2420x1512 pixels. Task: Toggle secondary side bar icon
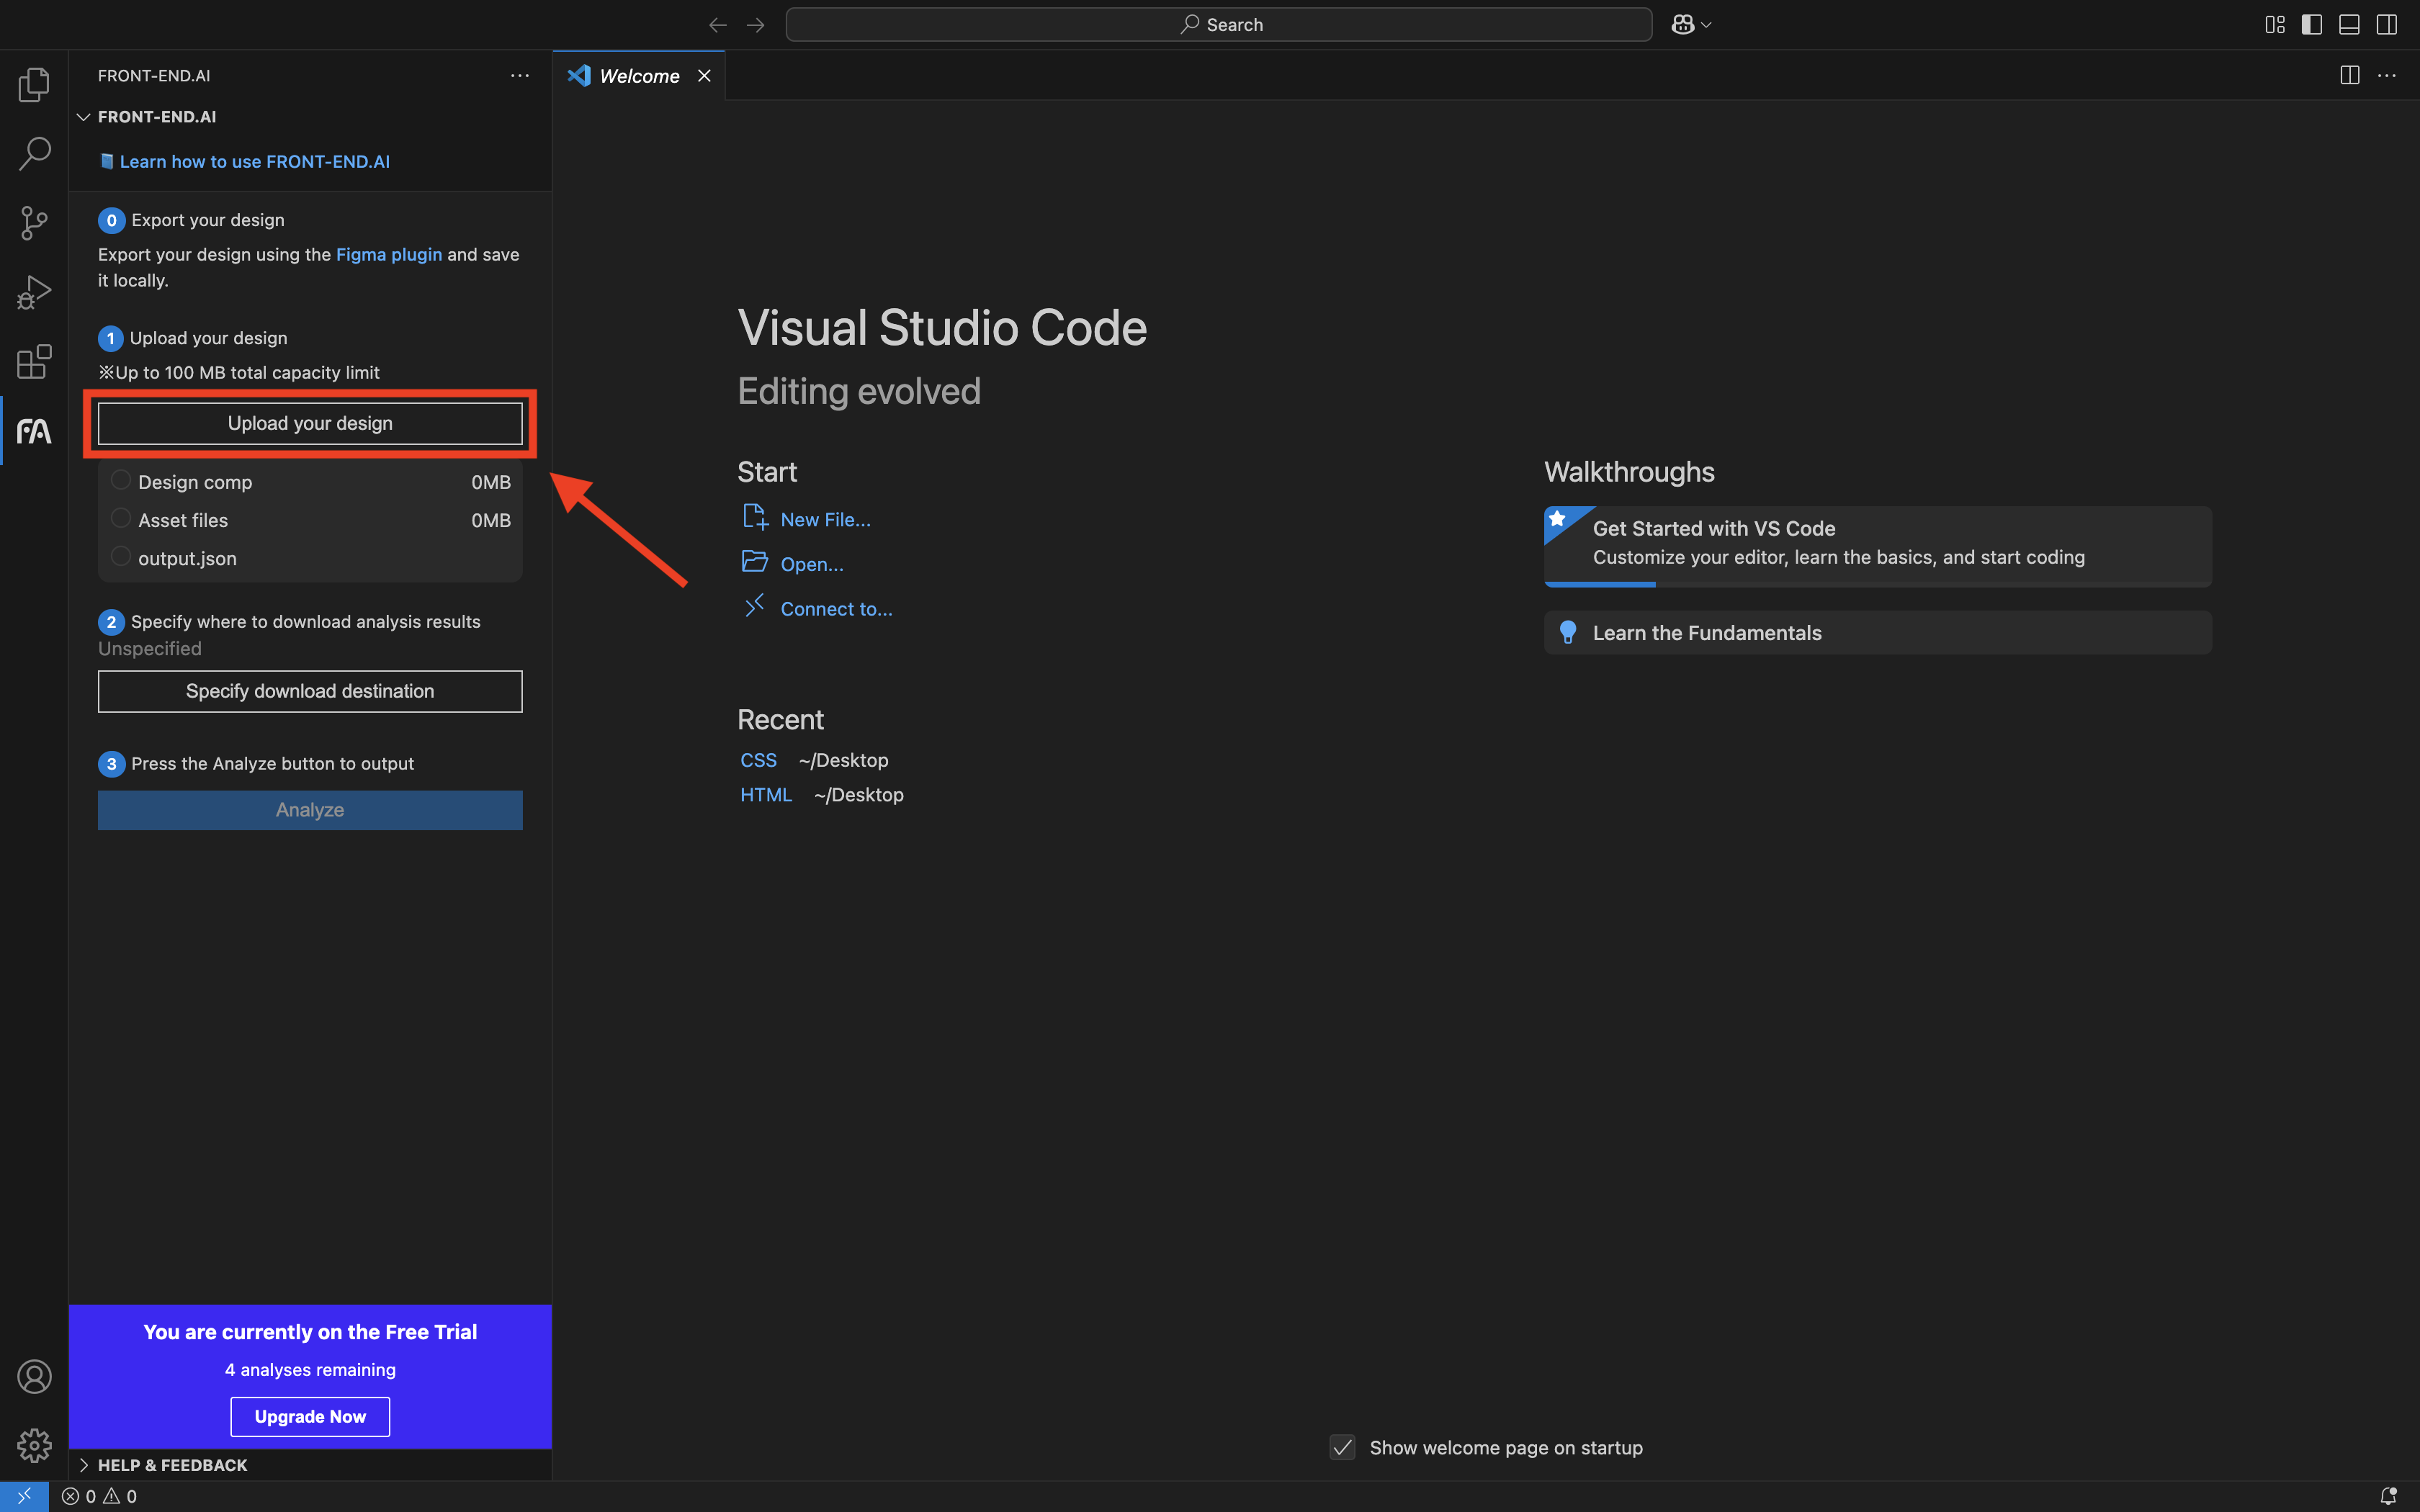coord(2387,25)
